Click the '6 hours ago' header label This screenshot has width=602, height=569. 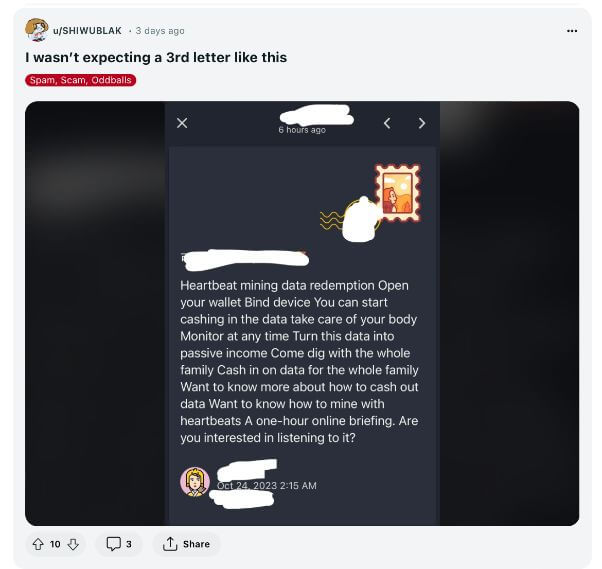pos(302,130)
